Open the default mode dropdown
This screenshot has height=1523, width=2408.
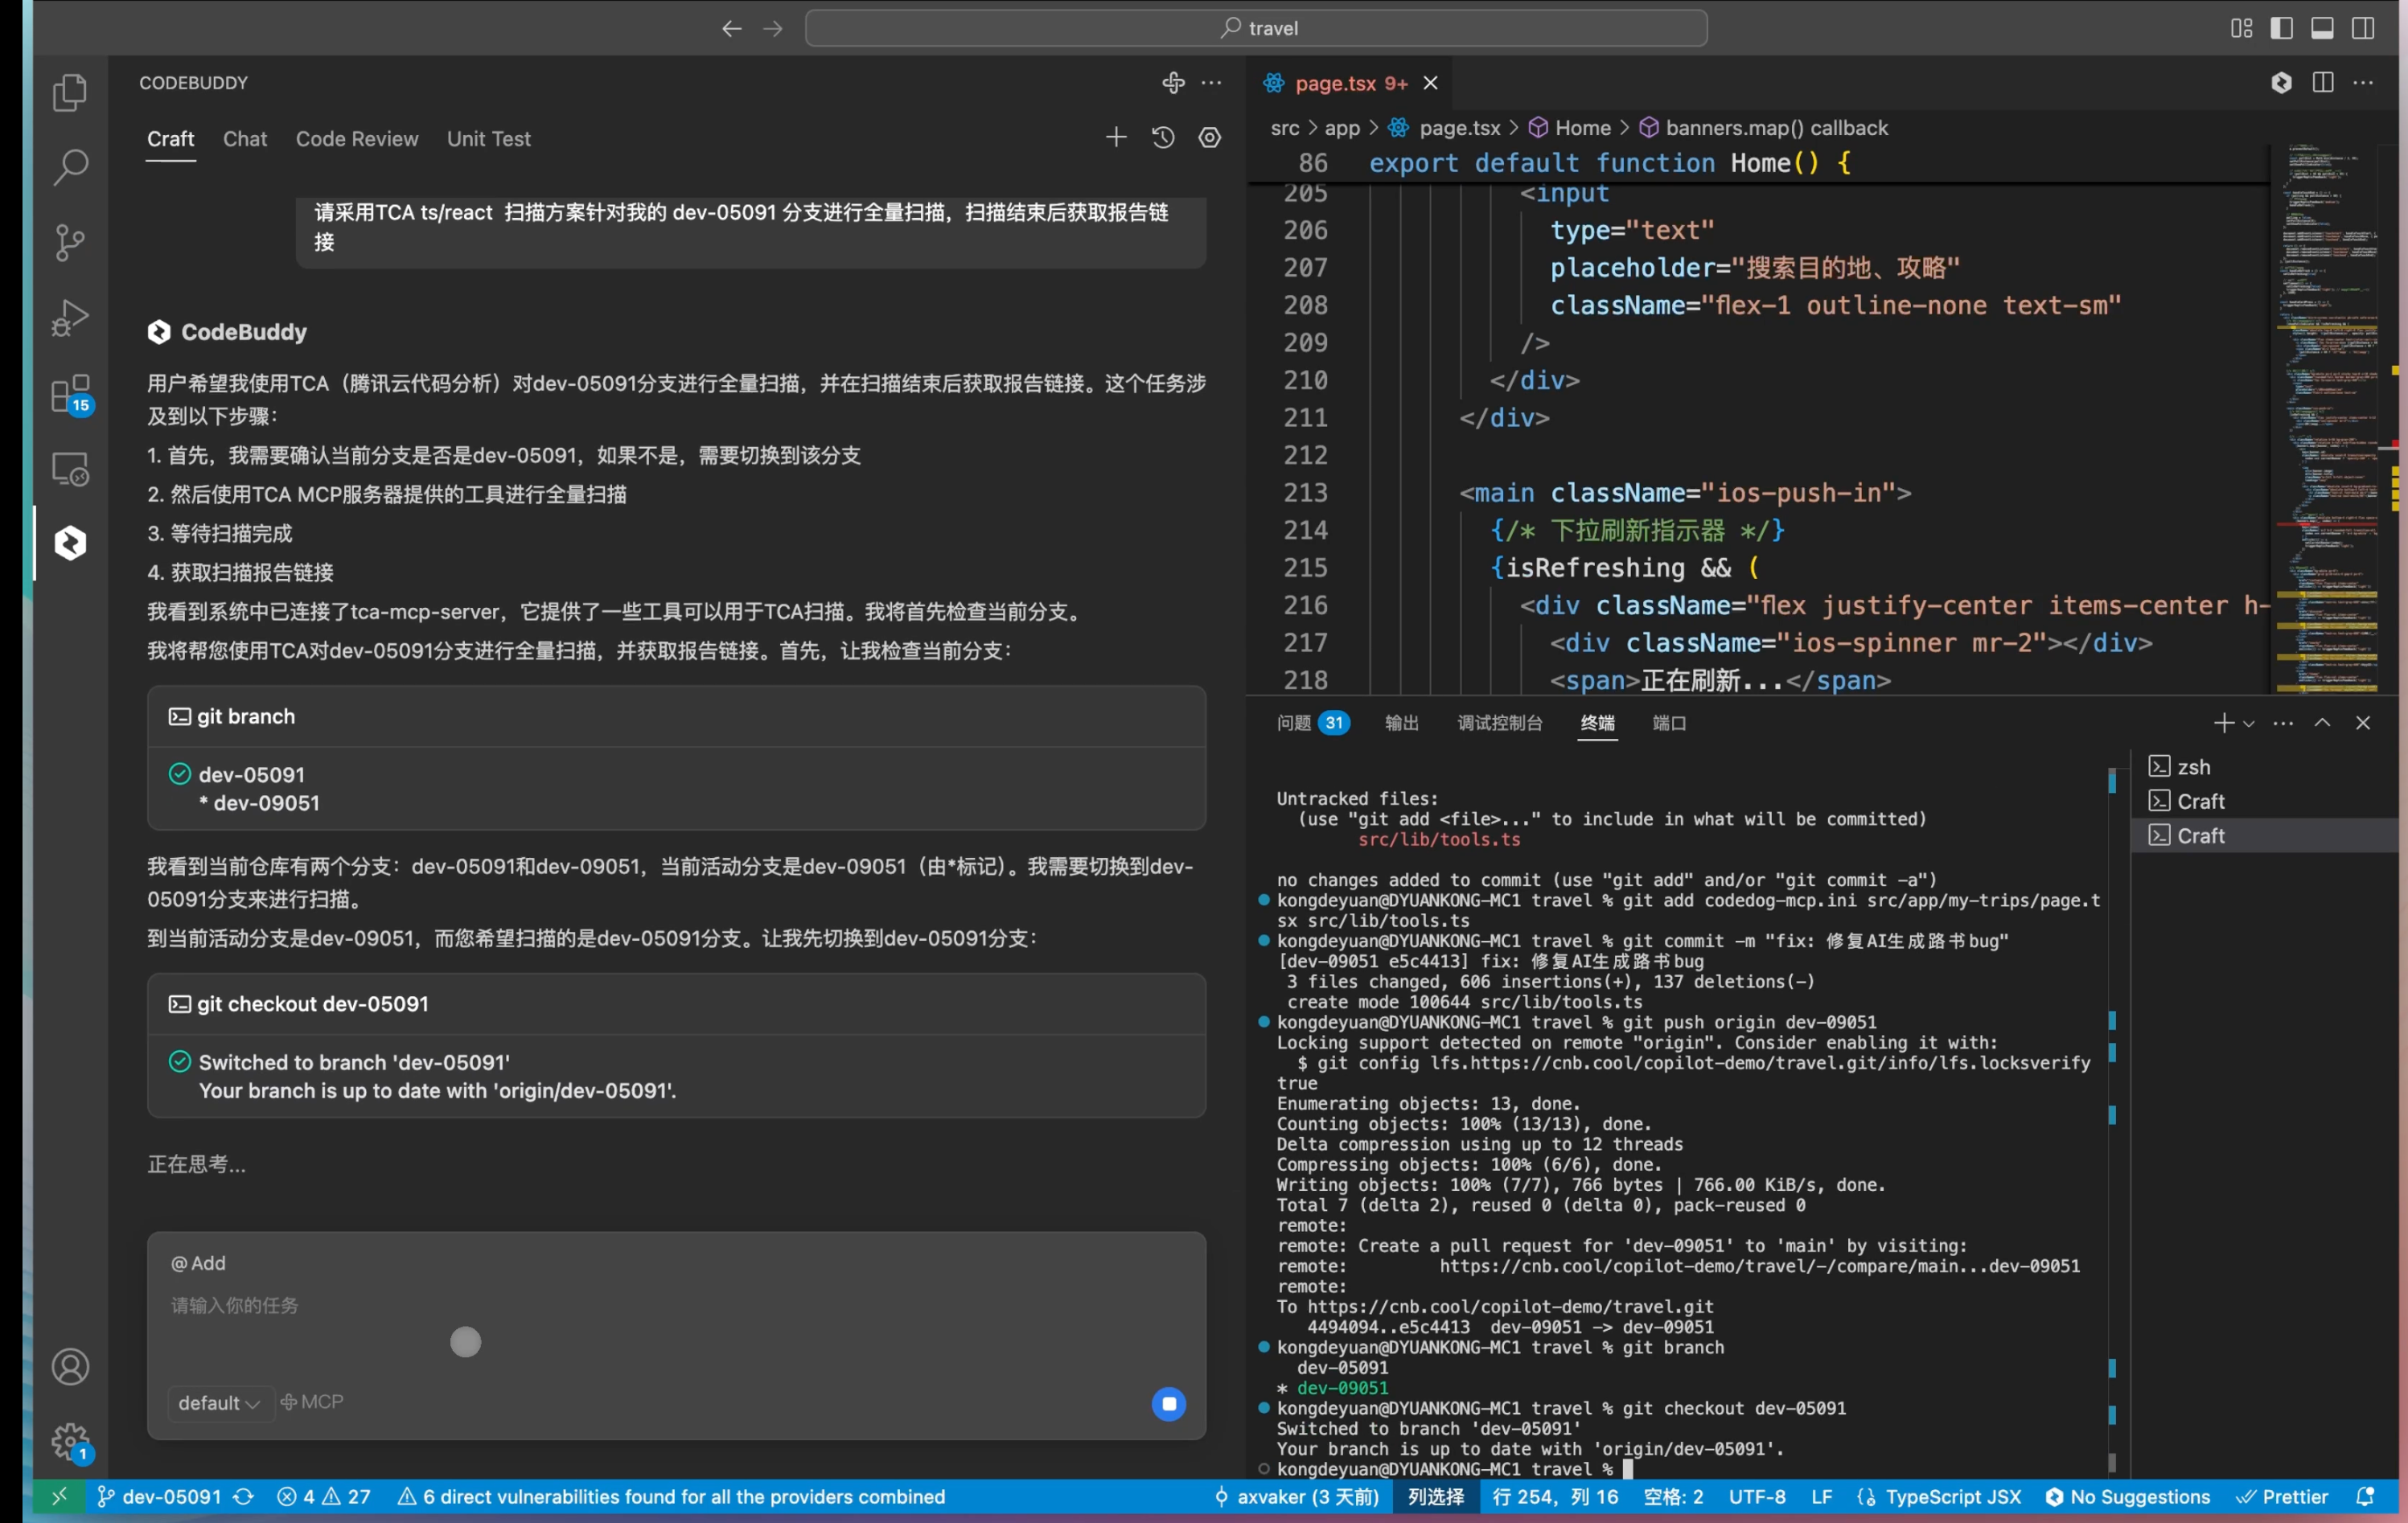pos(218,1403)
